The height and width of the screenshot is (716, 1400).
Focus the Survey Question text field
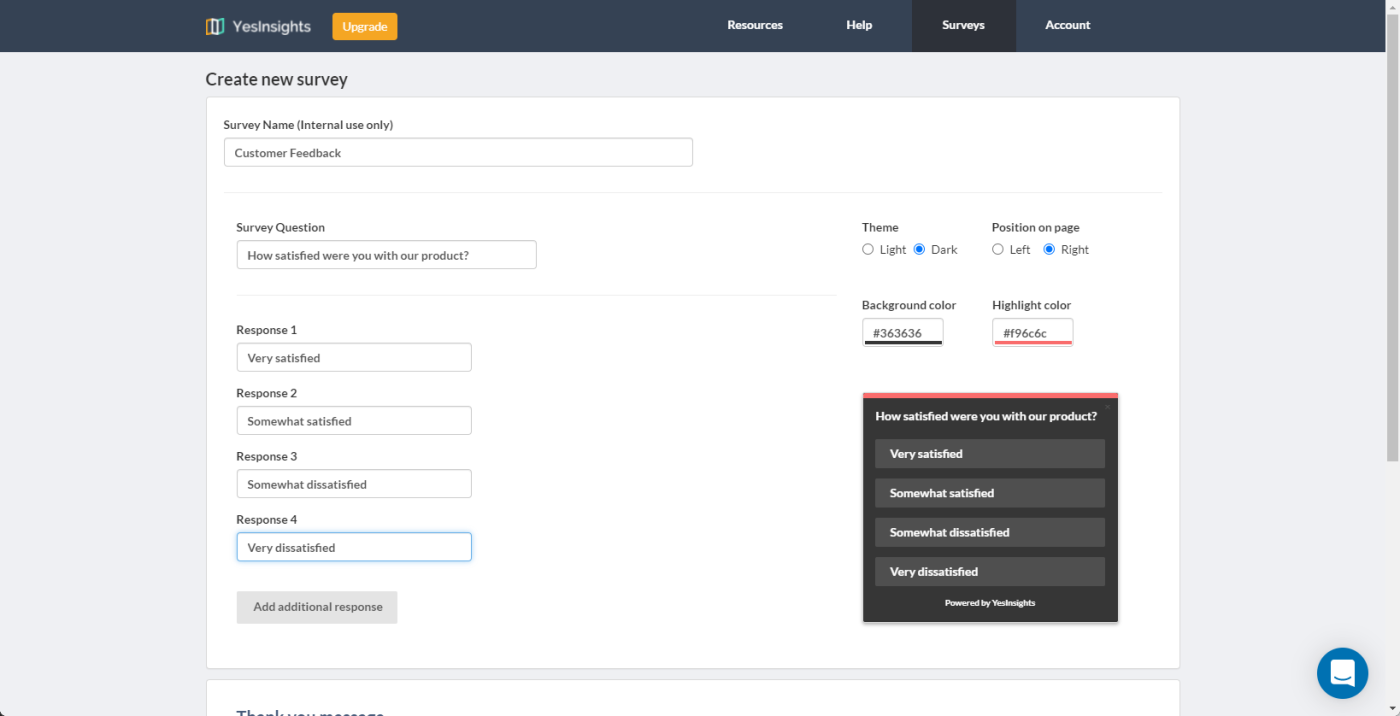tap(386, 255)
